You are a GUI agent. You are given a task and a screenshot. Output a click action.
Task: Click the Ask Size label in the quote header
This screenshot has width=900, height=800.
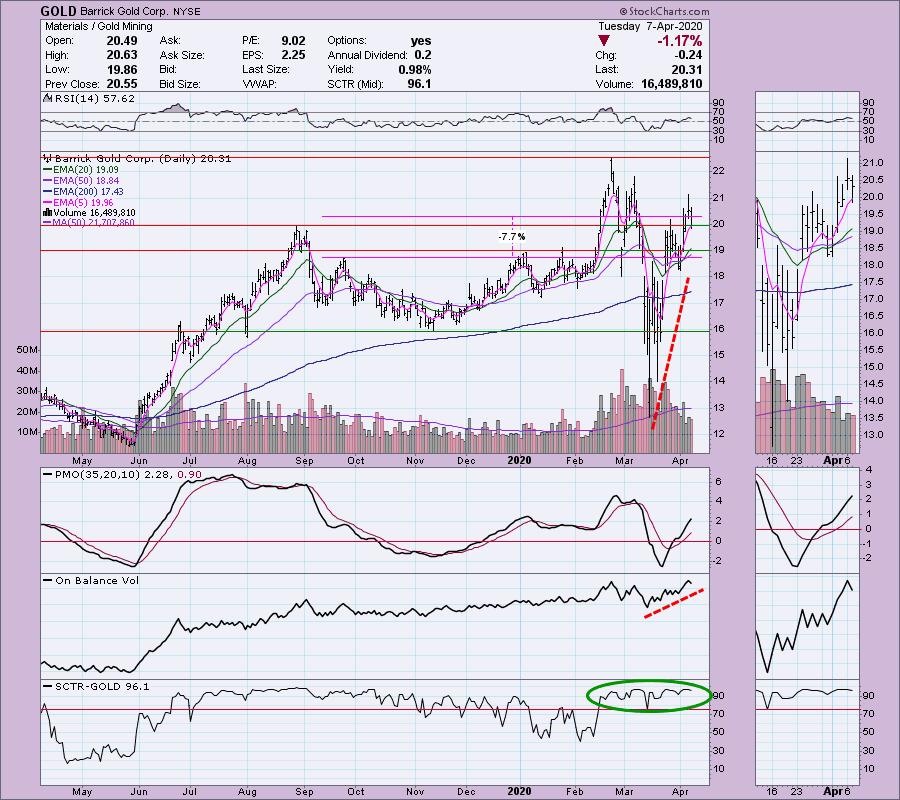pyautogui.click(x=182, y=55)
